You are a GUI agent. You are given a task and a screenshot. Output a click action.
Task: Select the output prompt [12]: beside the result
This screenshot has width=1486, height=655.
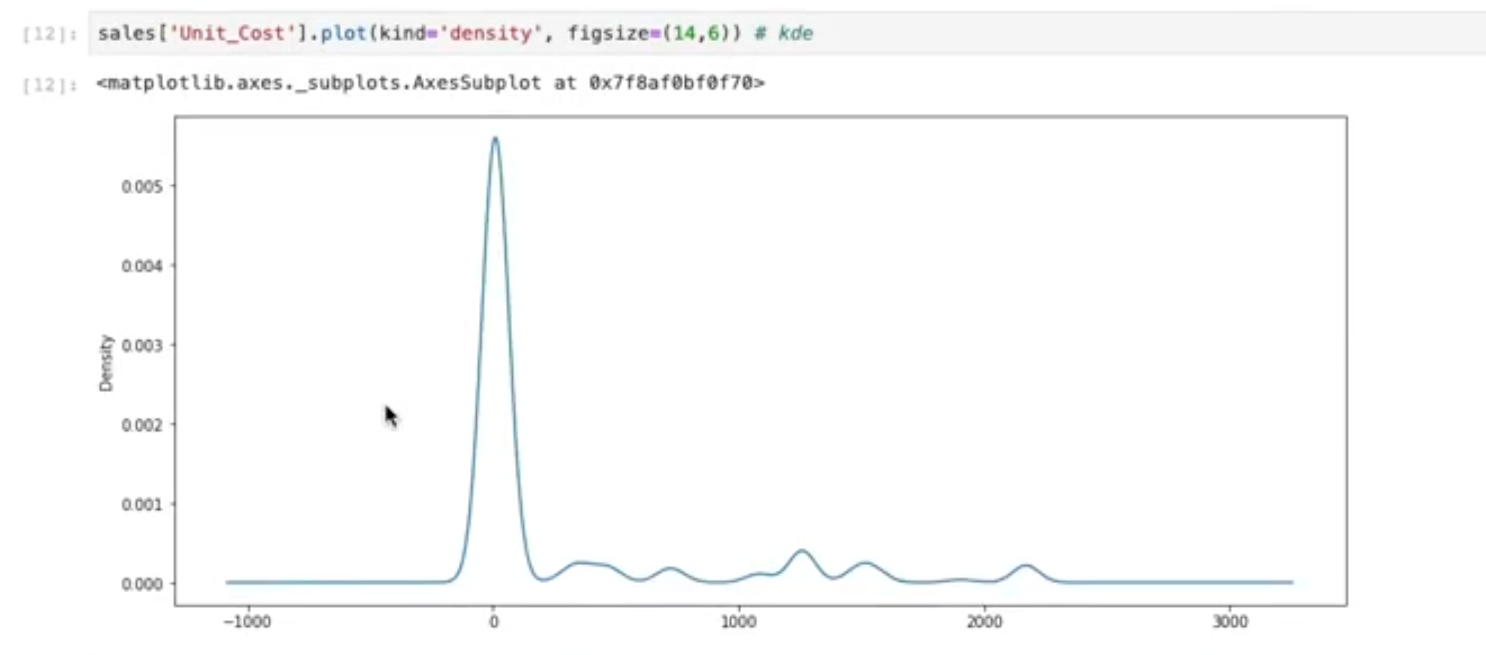click(x=49, y=85)
